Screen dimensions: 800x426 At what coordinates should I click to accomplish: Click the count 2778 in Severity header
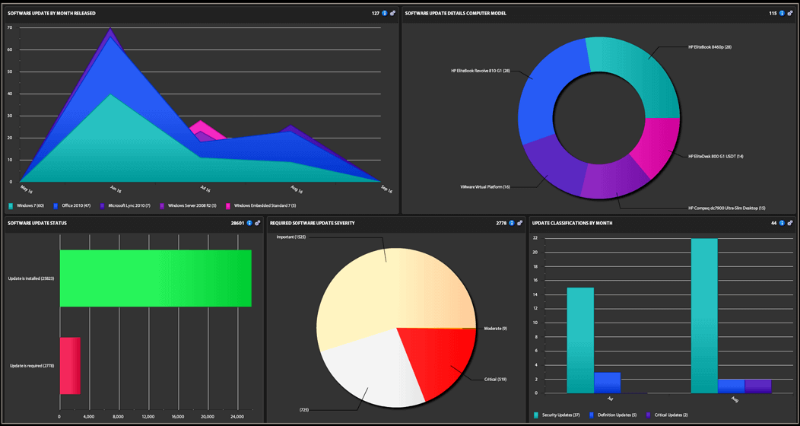(x=501, y=223)
